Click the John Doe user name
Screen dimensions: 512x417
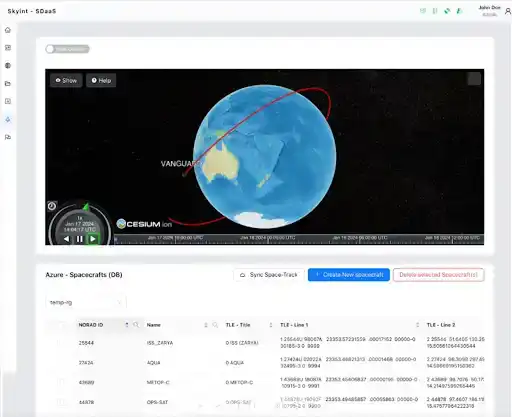tap(489, 8)
